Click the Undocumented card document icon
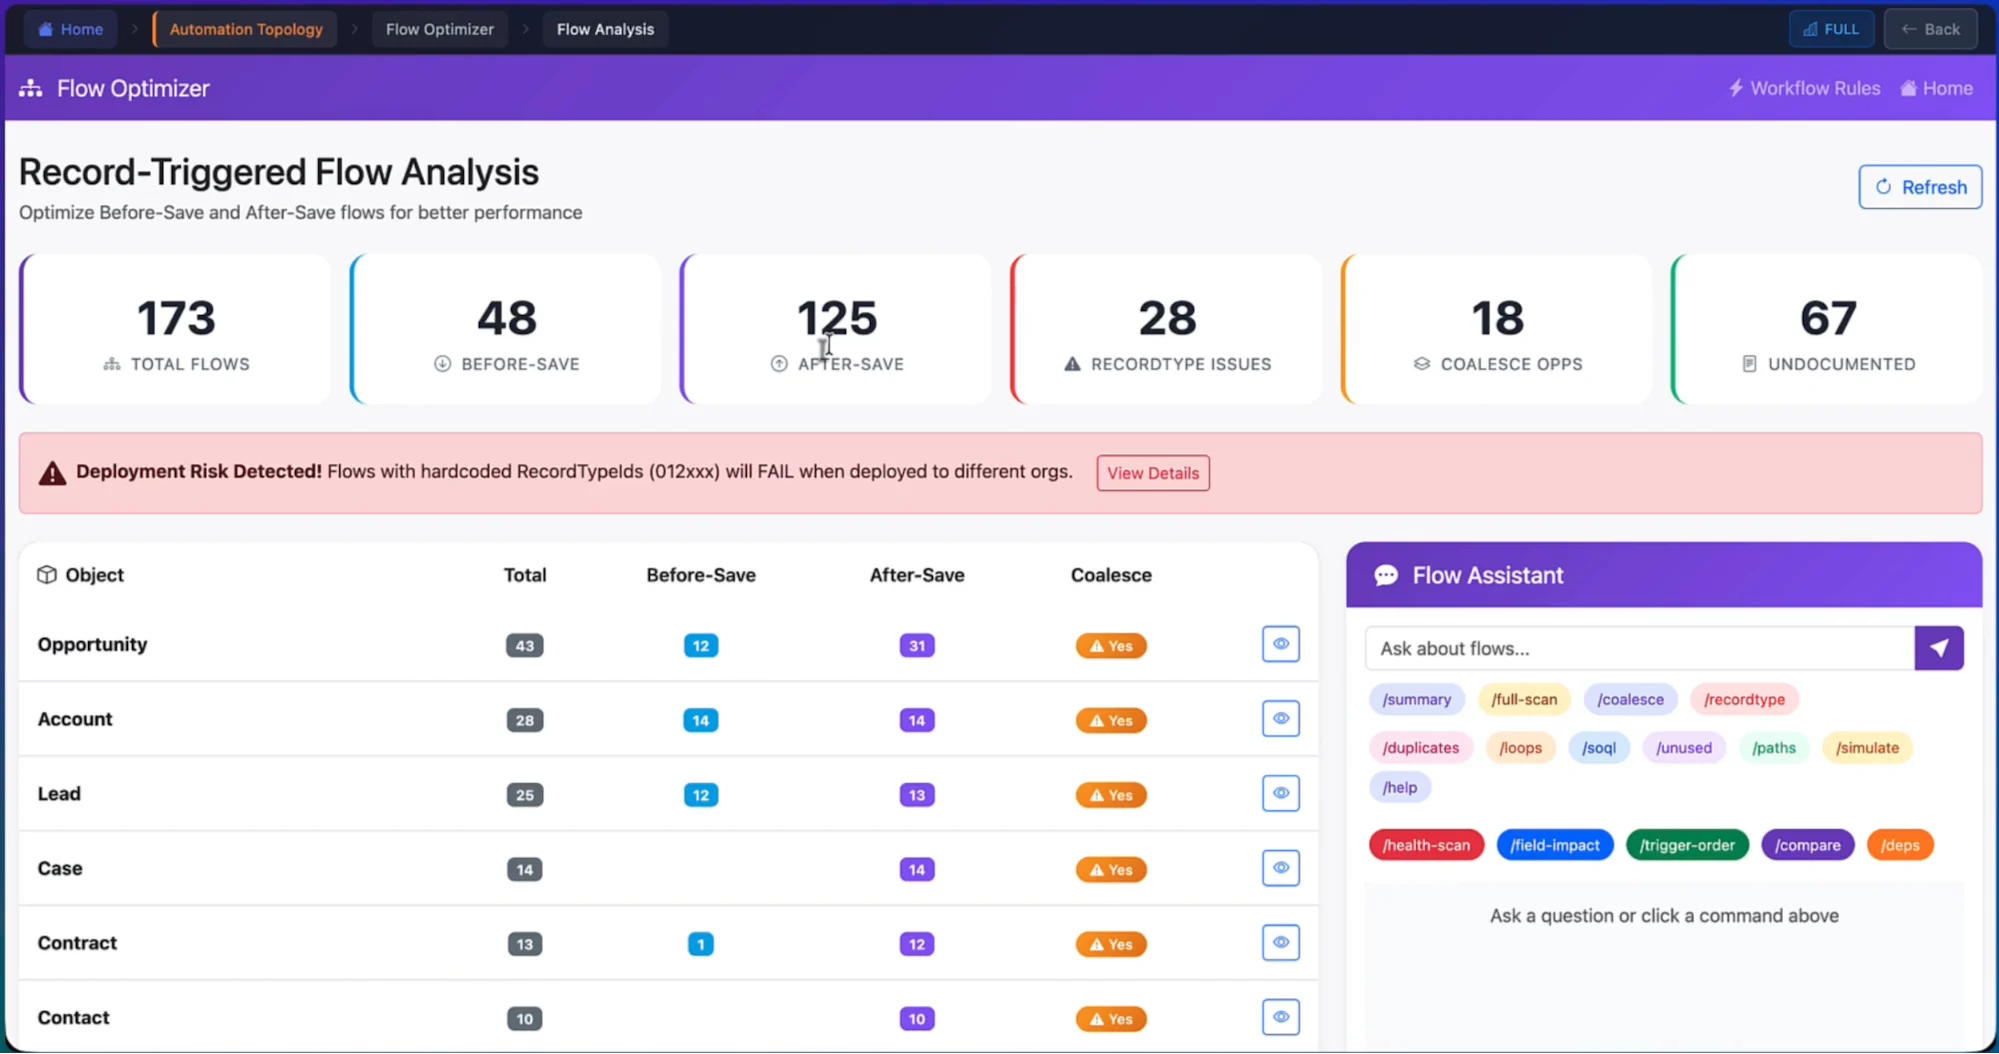The height and width of the screenshot is (1054, 1999). 1749,364
